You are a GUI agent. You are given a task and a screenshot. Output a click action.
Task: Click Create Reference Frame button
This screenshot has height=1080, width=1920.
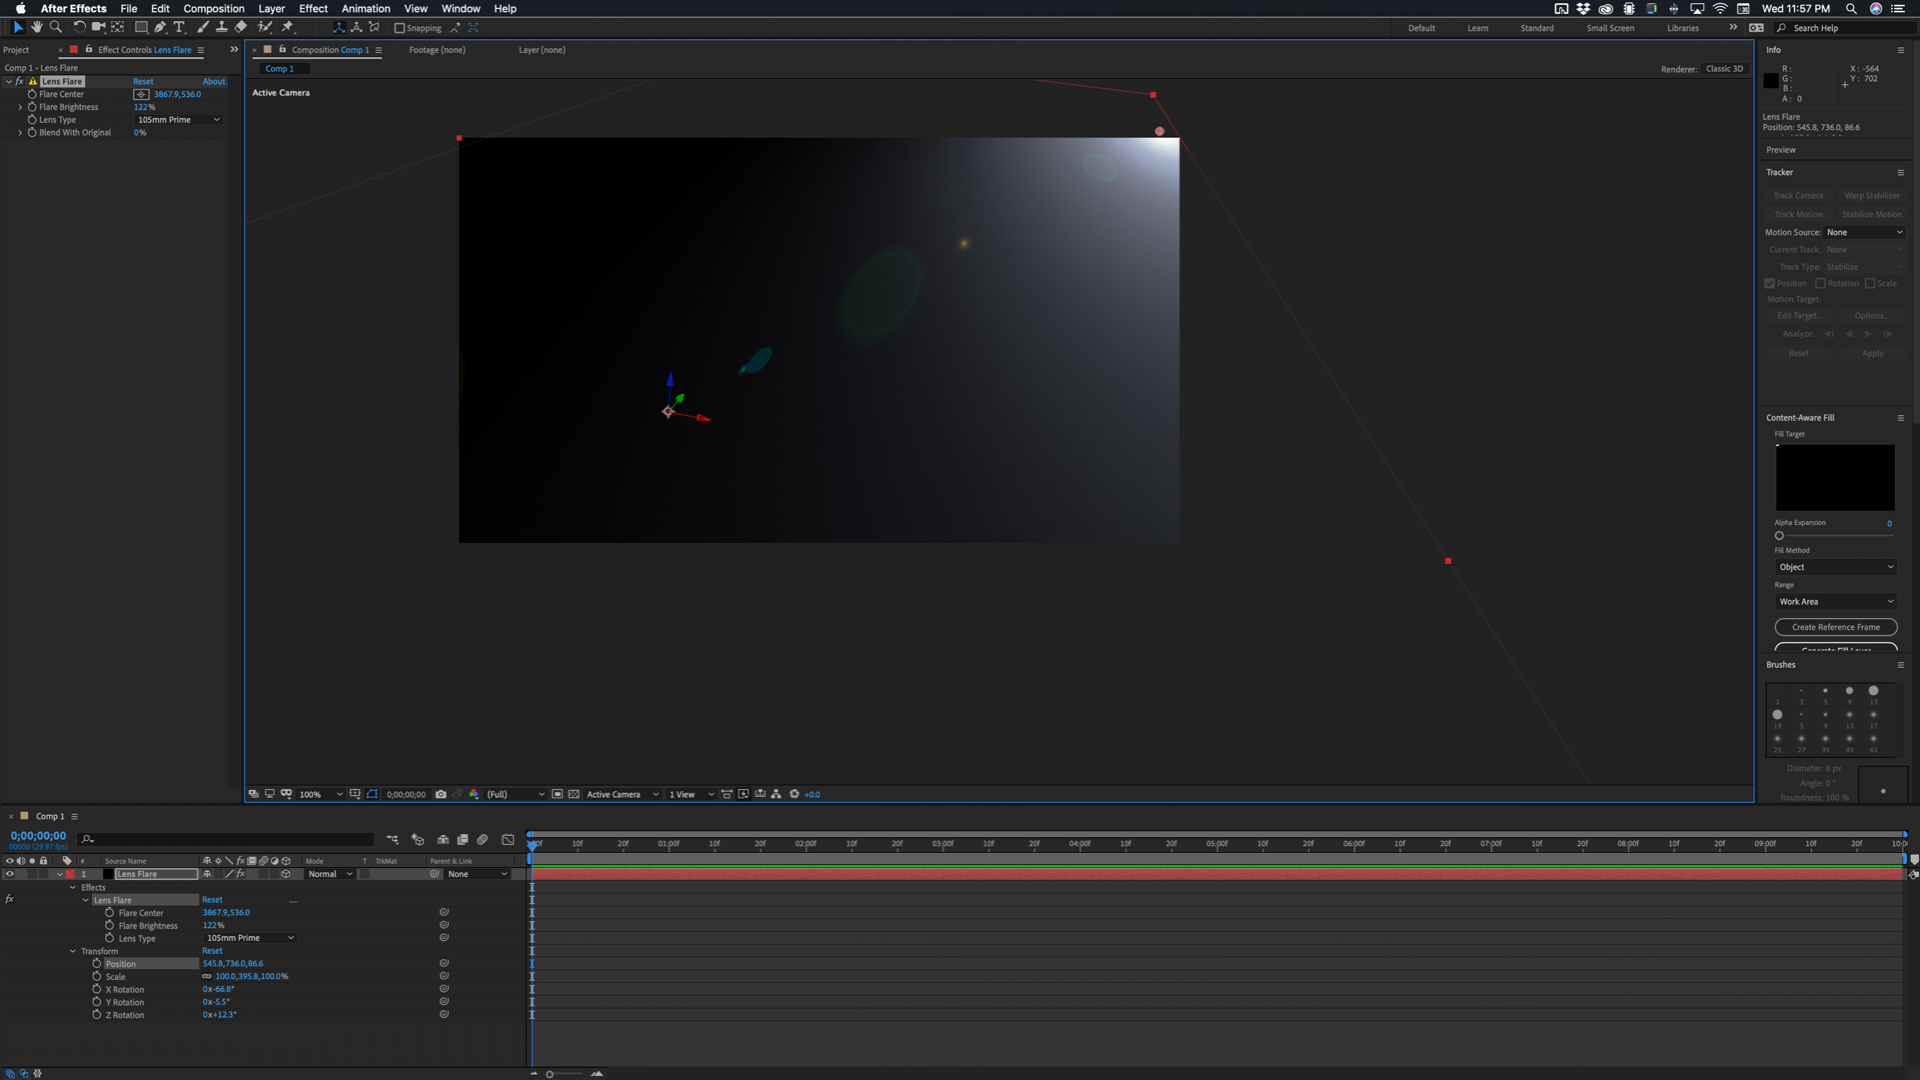point(1835,627)
